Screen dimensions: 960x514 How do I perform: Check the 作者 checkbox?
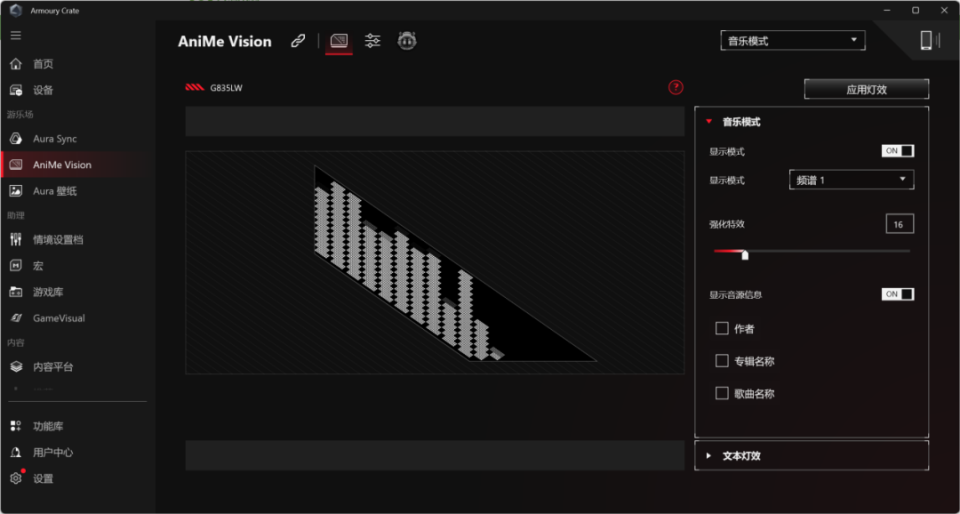722,329
